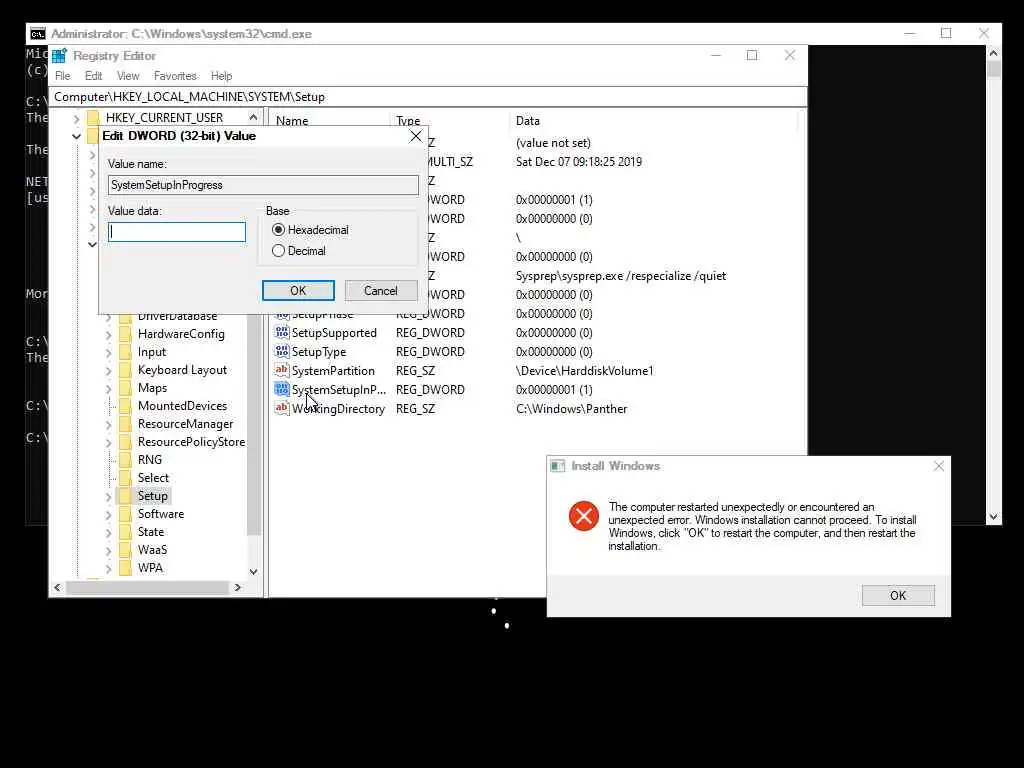Open the View menu in Registry Editor
The height and width of the screenshot is (768, 1024).
click(128, 76)
